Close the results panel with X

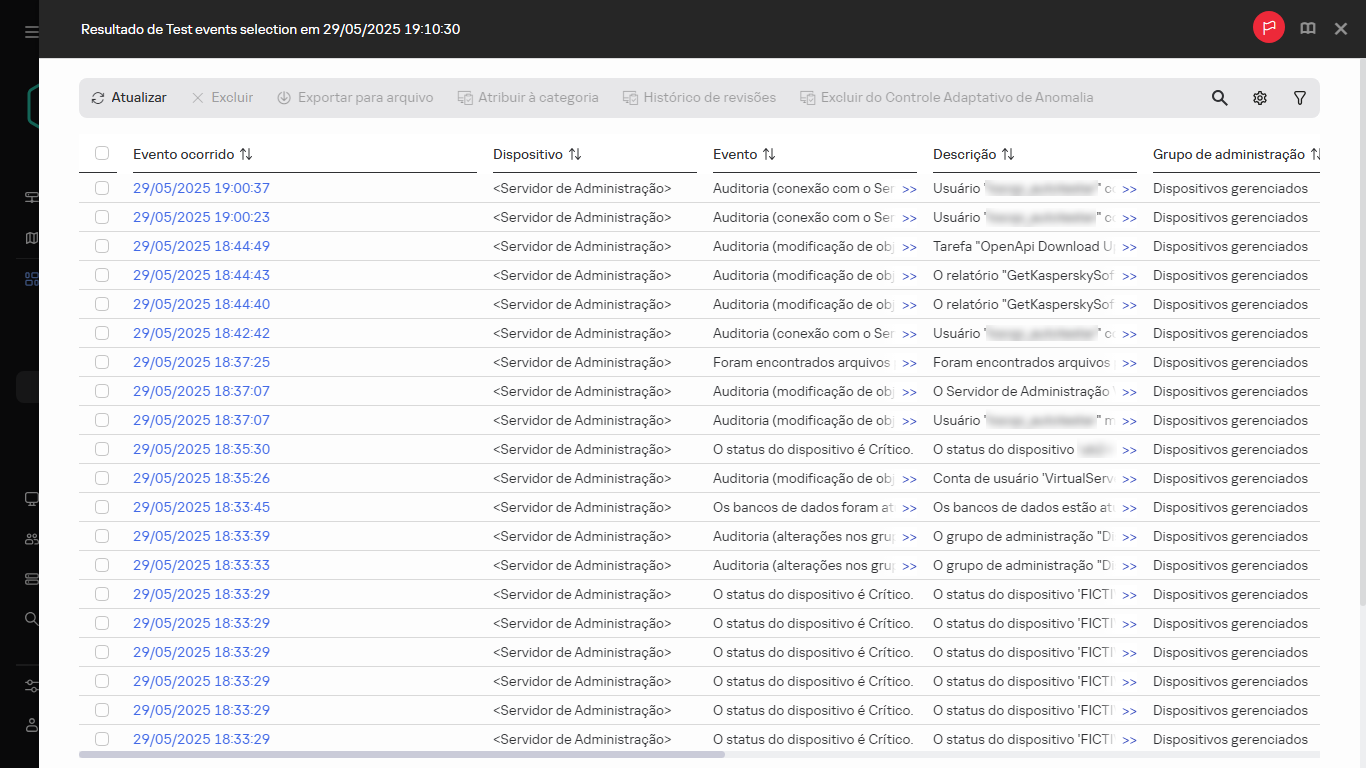point(1341,29)
